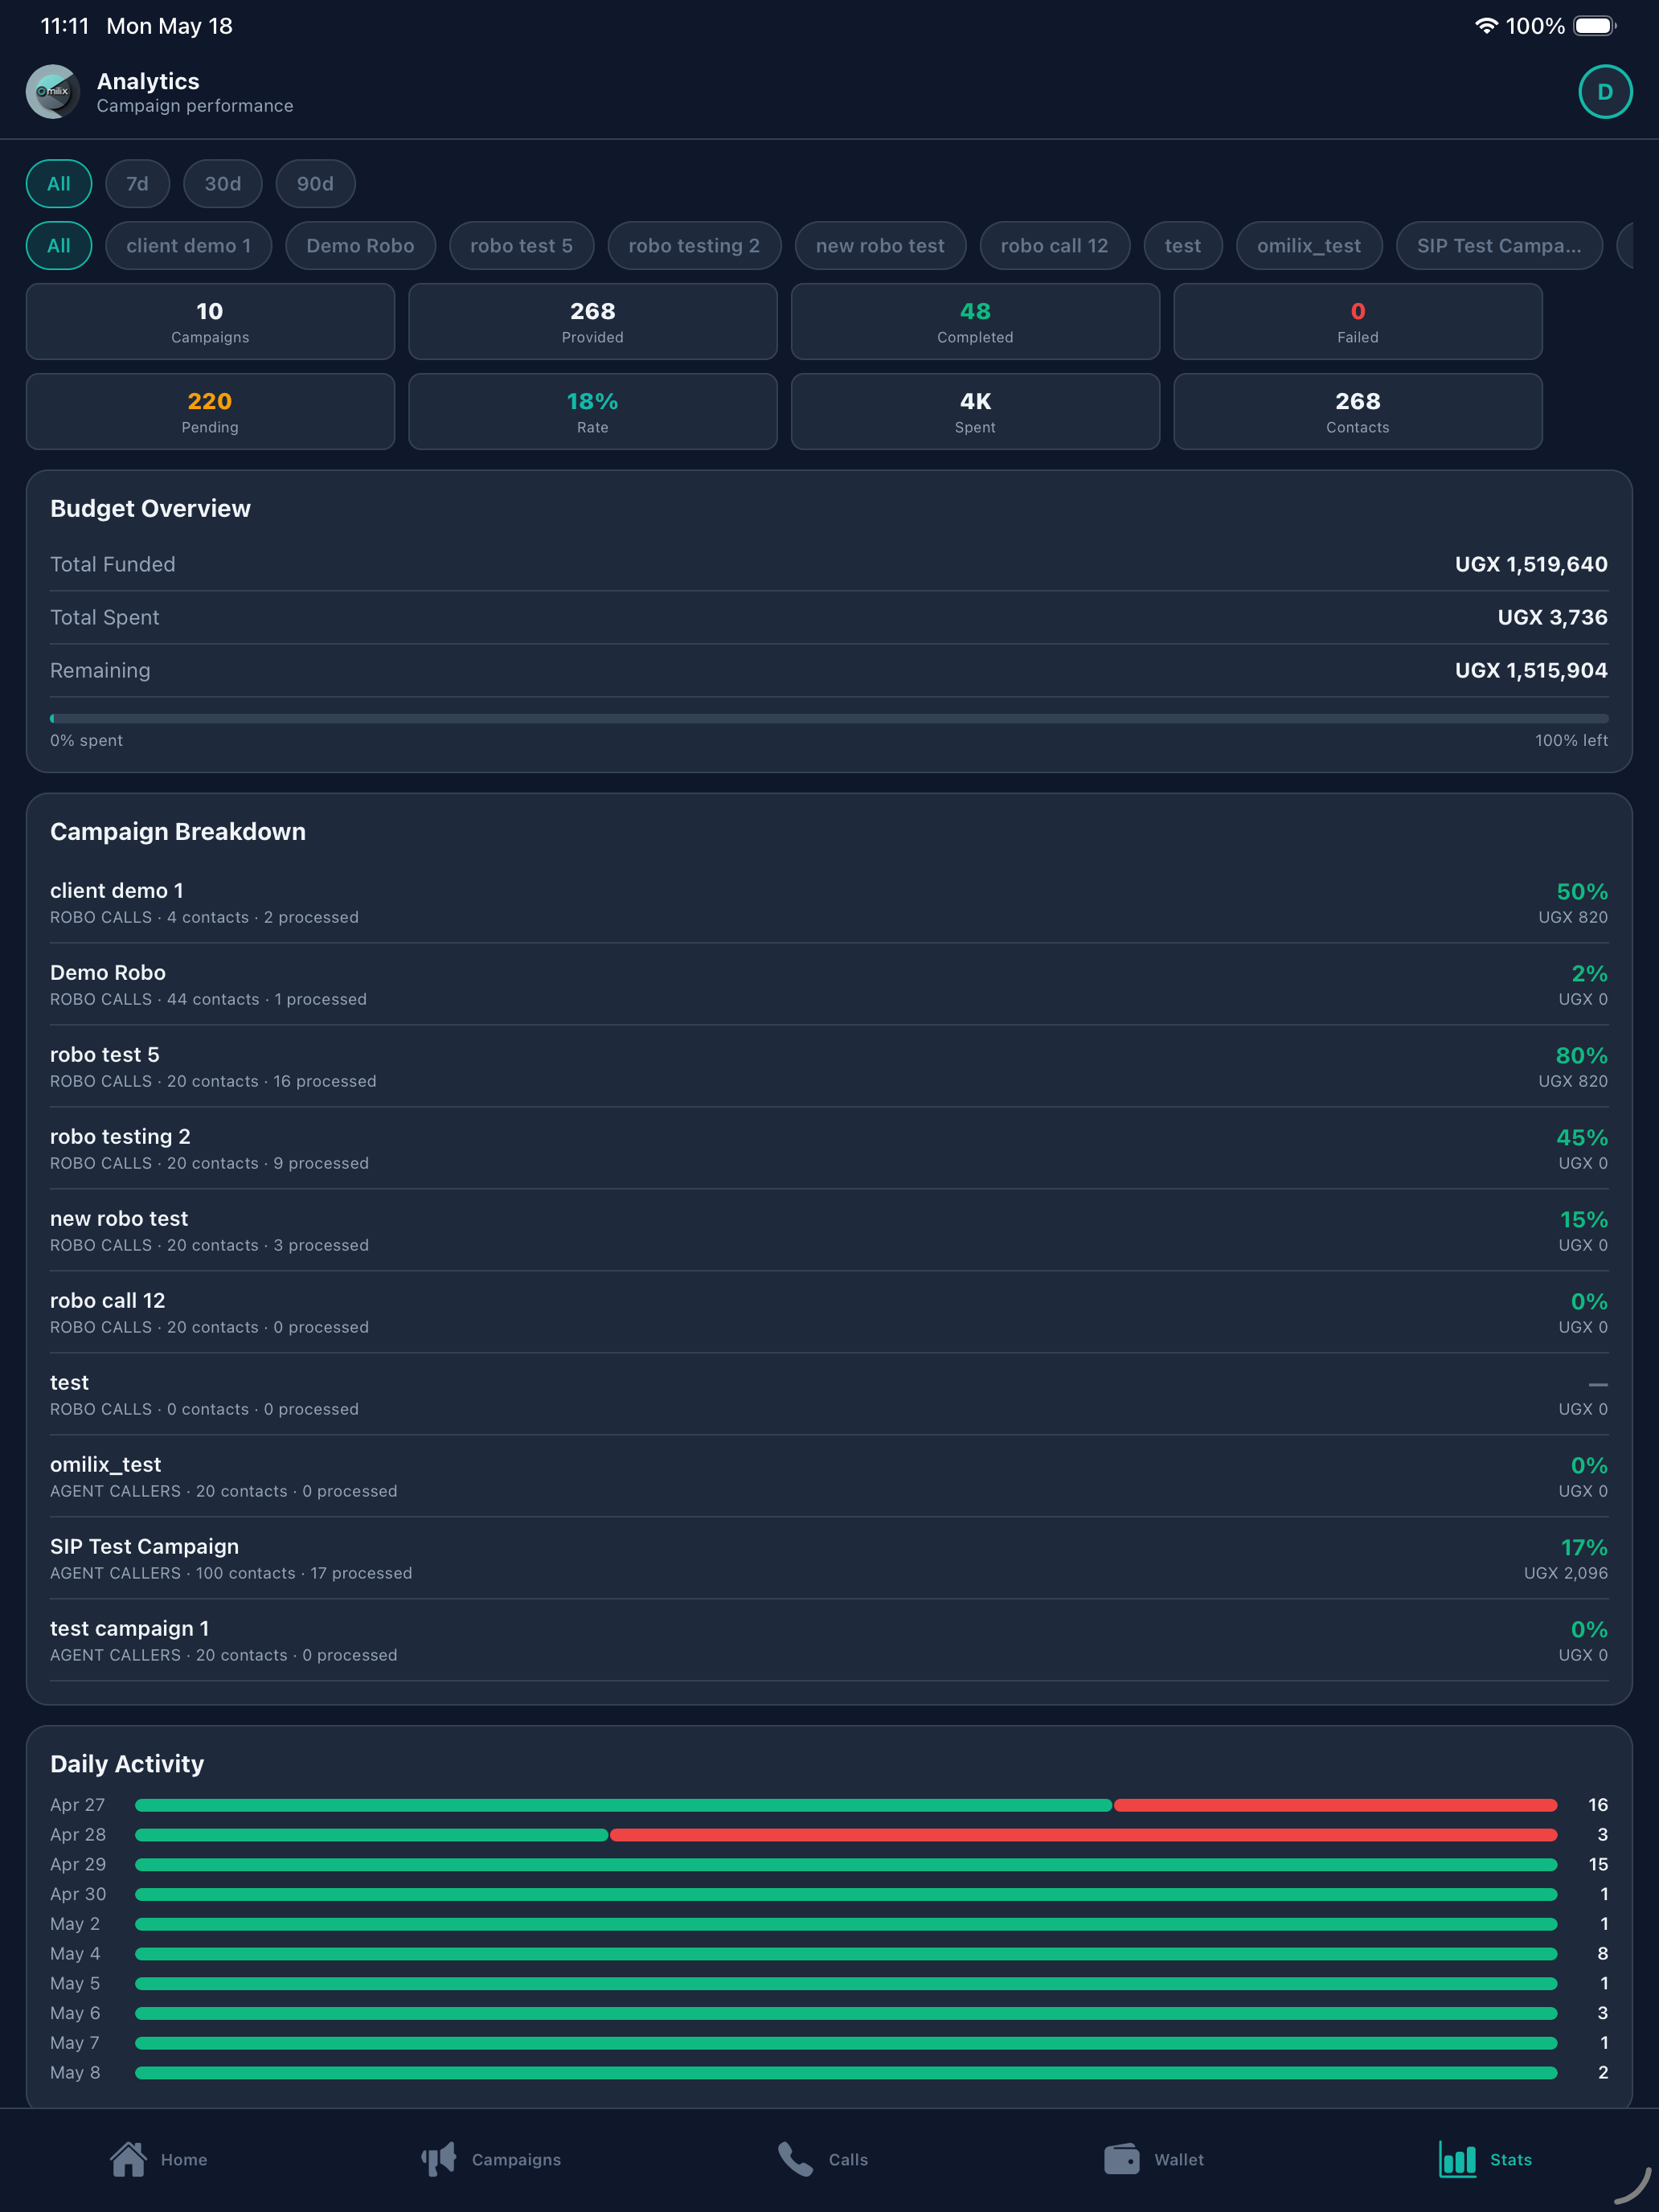Tap the Calls phone icon
The height and width of the screenshot is (2212, 1659).
795,2159
